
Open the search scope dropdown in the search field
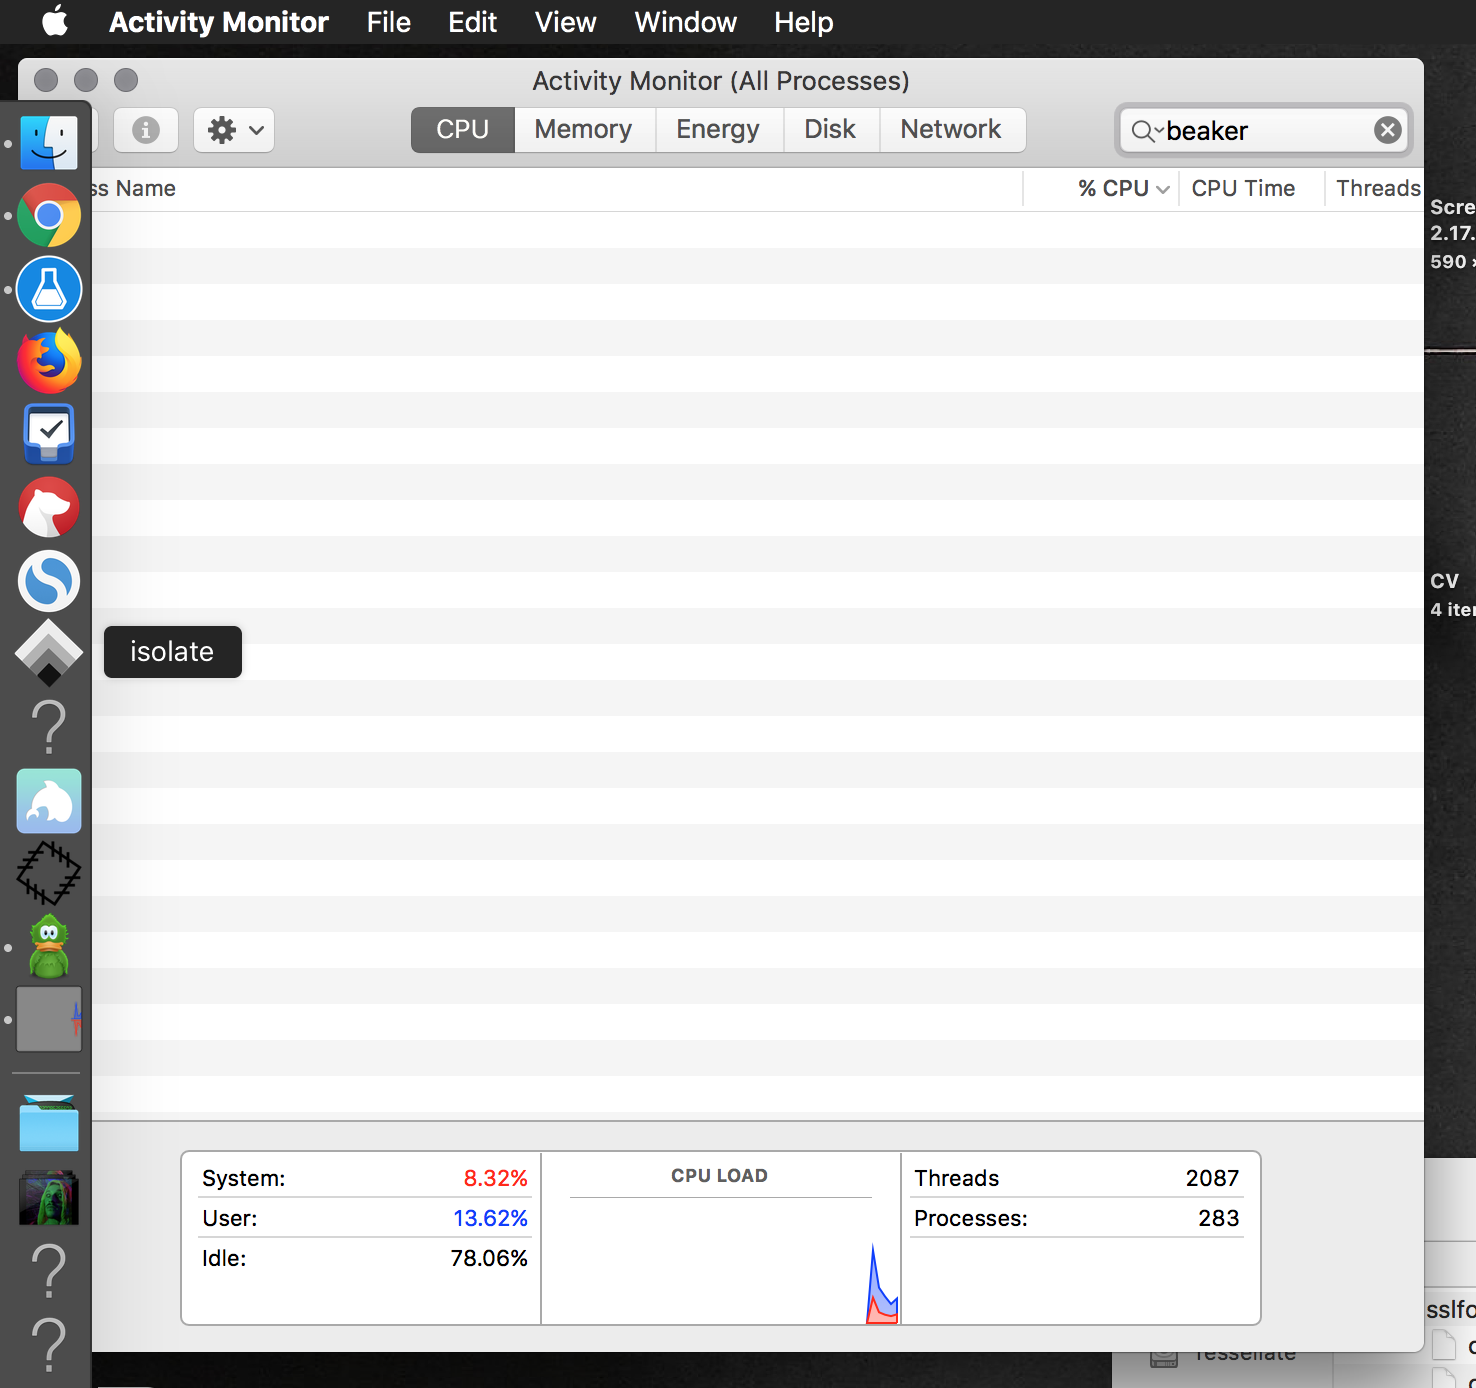1148,130
